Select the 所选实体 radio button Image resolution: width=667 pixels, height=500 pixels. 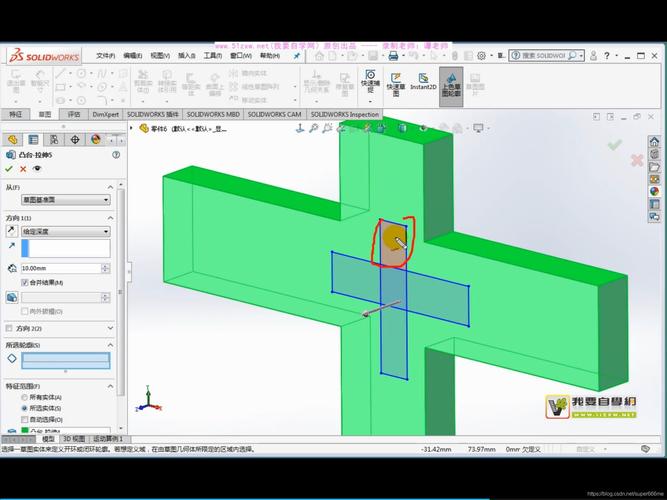[x=25, y=408]
